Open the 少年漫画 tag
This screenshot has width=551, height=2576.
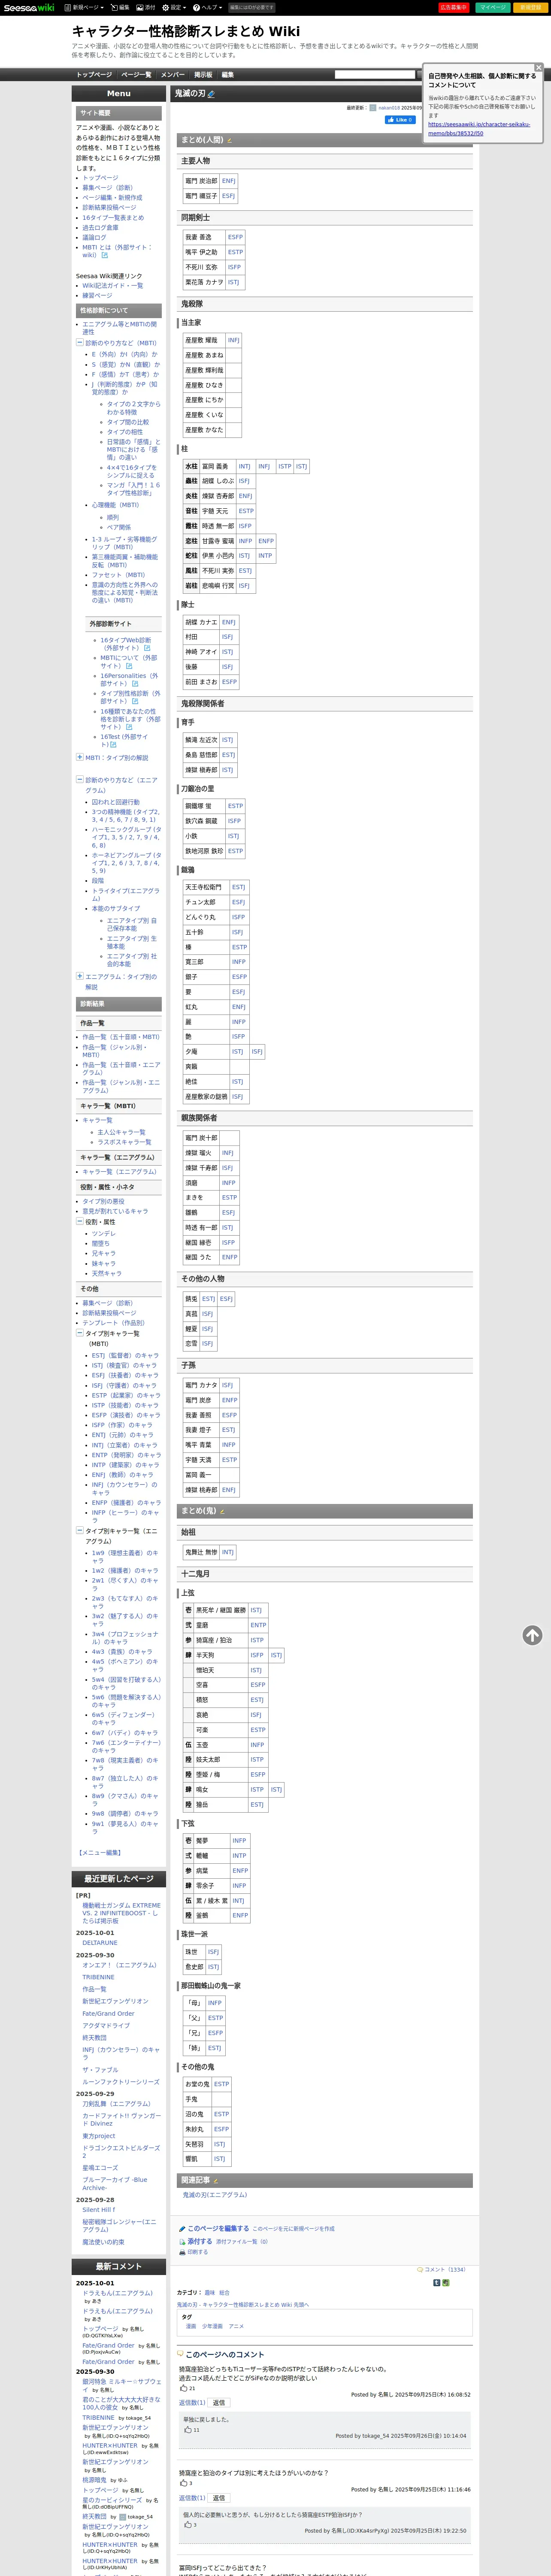point(212,2326)
